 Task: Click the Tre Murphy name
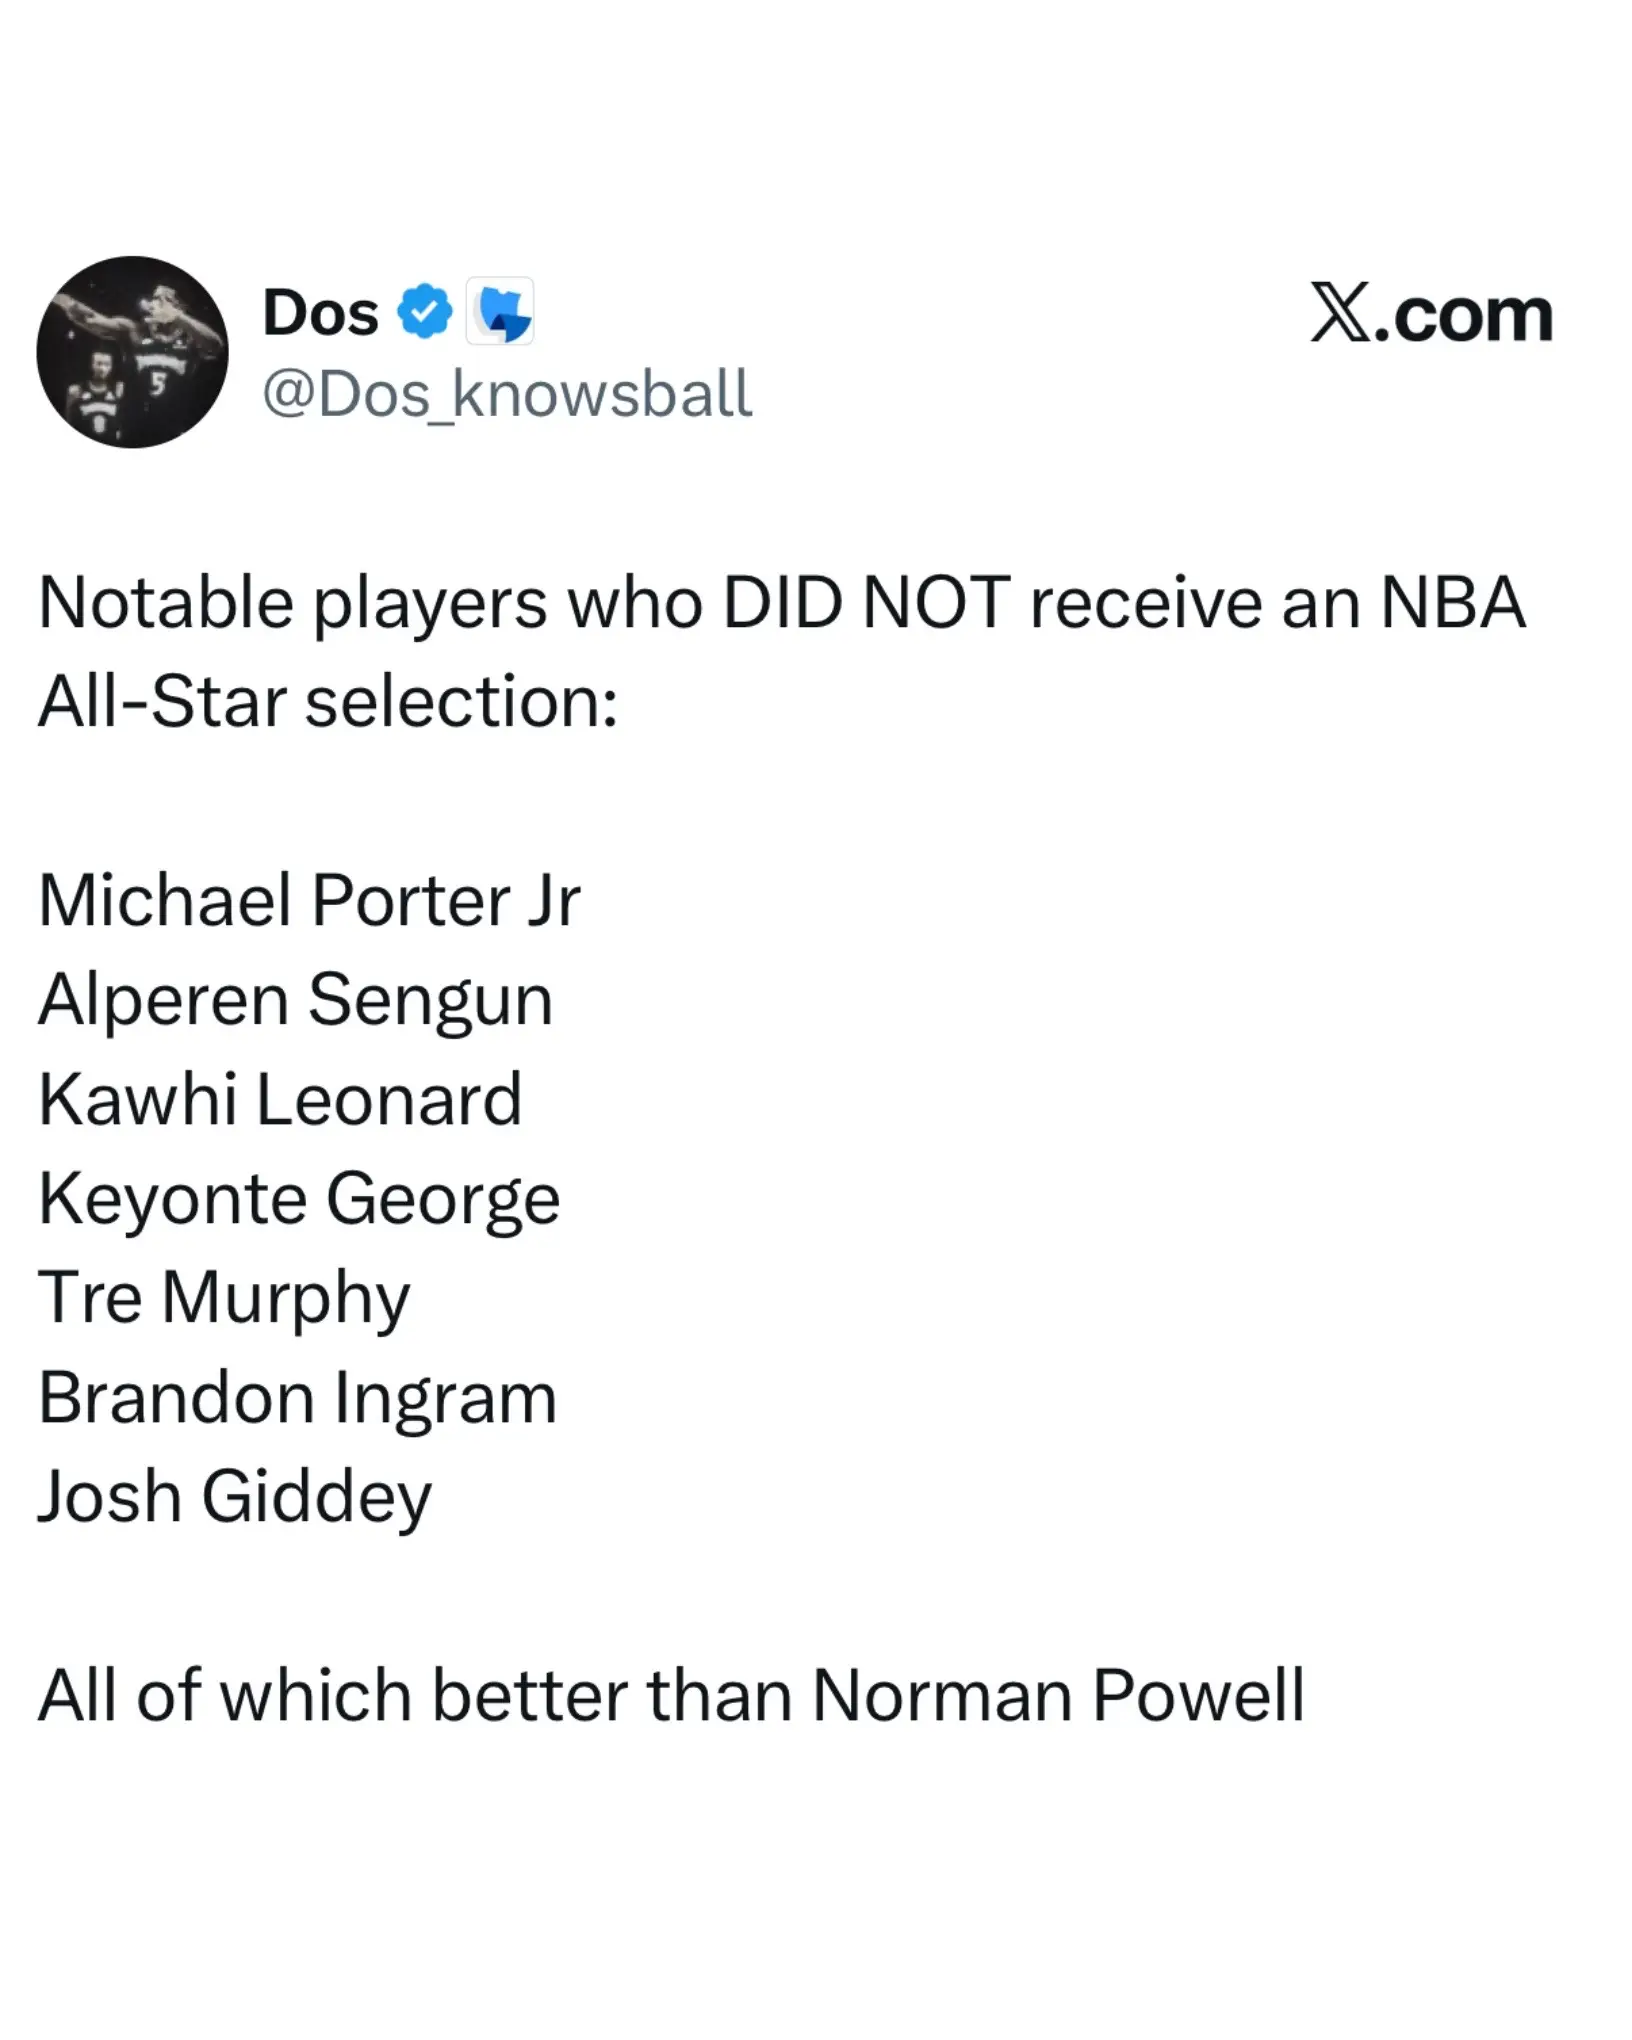pyautogui.click(x=224, y=1297)
